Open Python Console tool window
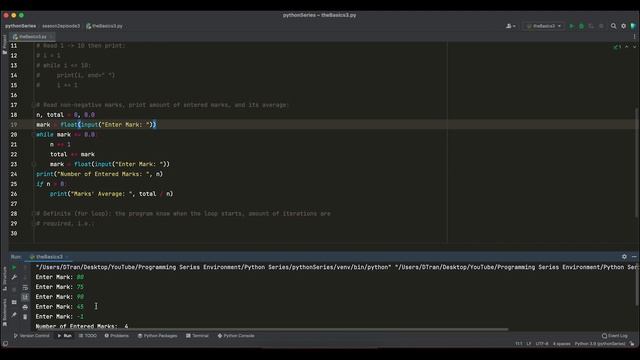The height and width of the screenshot is (360, 640). 236,336
